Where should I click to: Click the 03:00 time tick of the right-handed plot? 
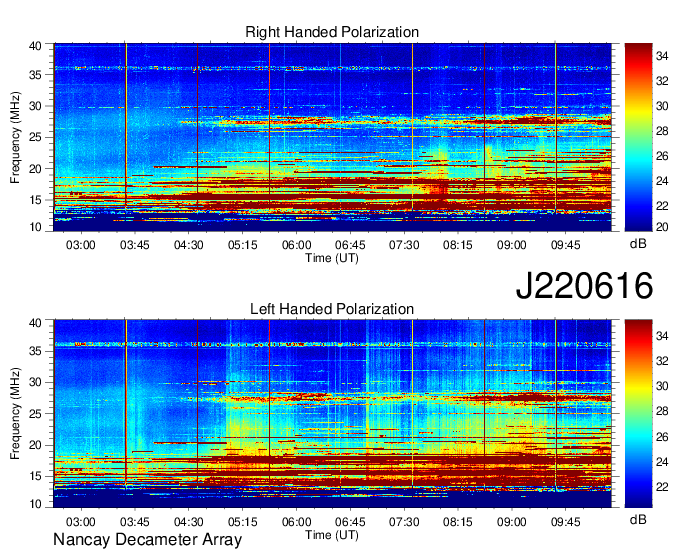coord(81,245)
